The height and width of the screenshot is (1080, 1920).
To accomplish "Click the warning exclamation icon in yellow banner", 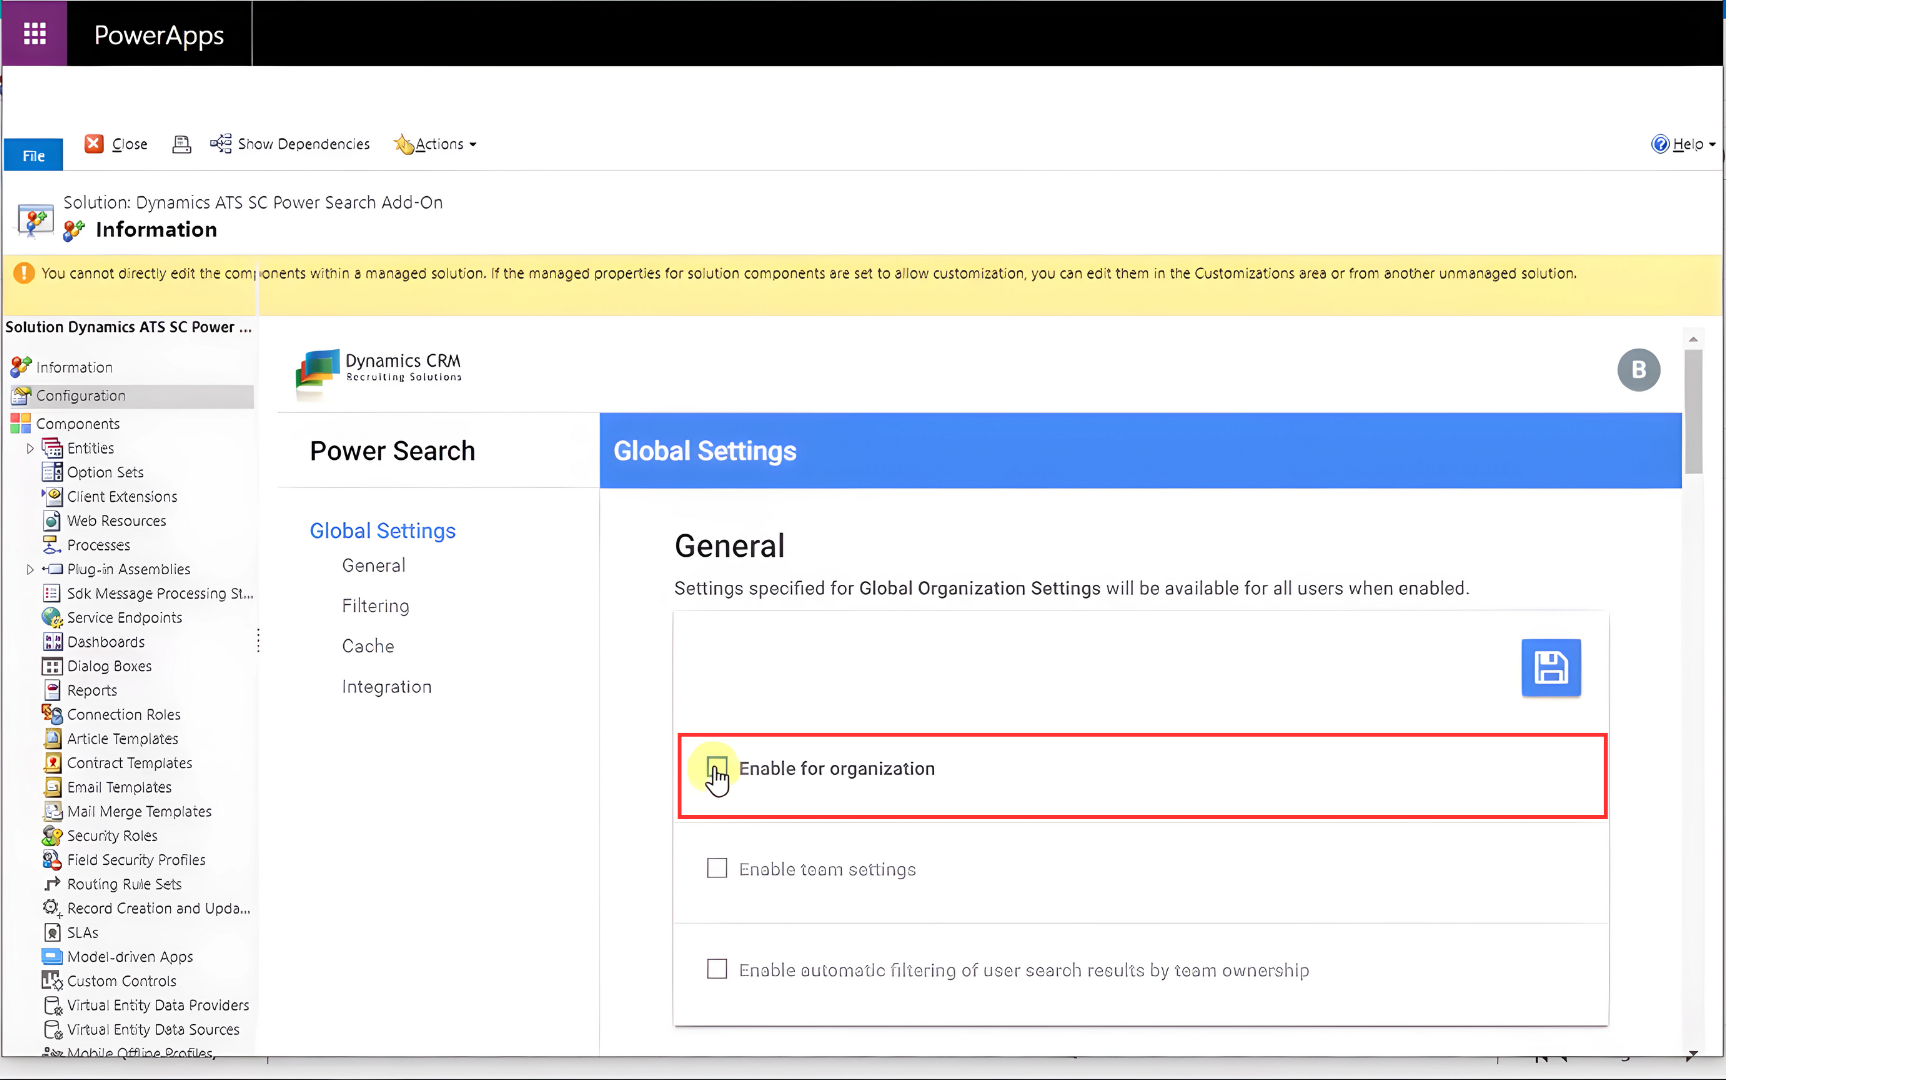I will (24, 273).
